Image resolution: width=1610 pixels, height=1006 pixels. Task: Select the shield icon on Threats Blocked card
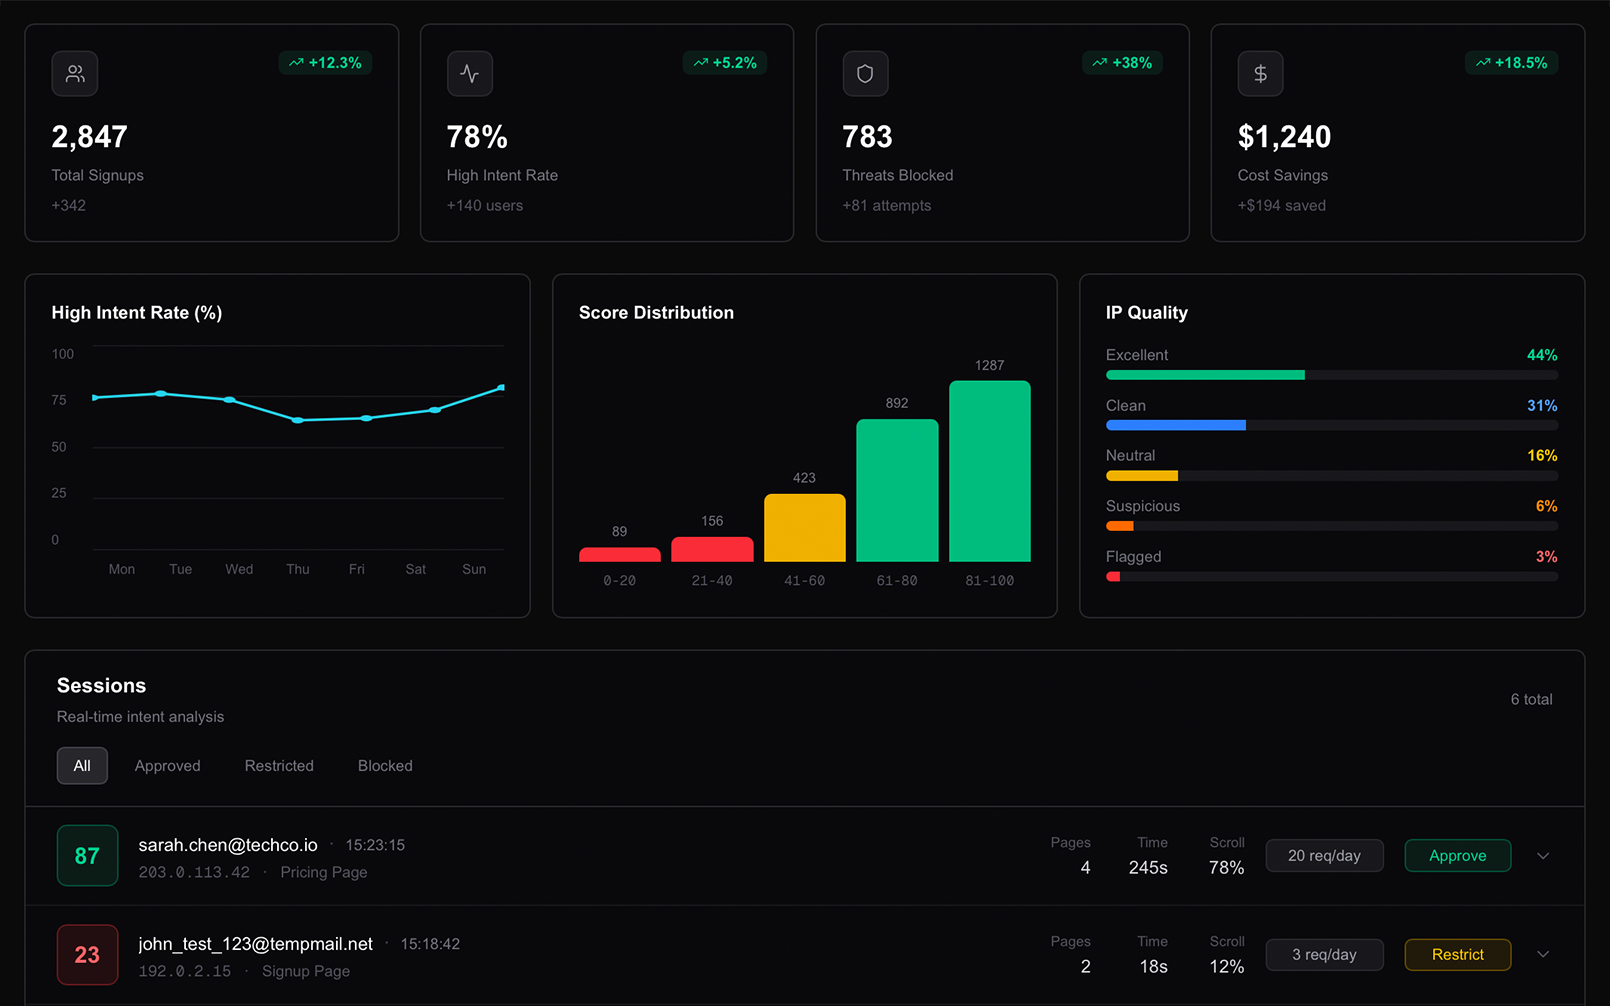click(x=865, y=73)
